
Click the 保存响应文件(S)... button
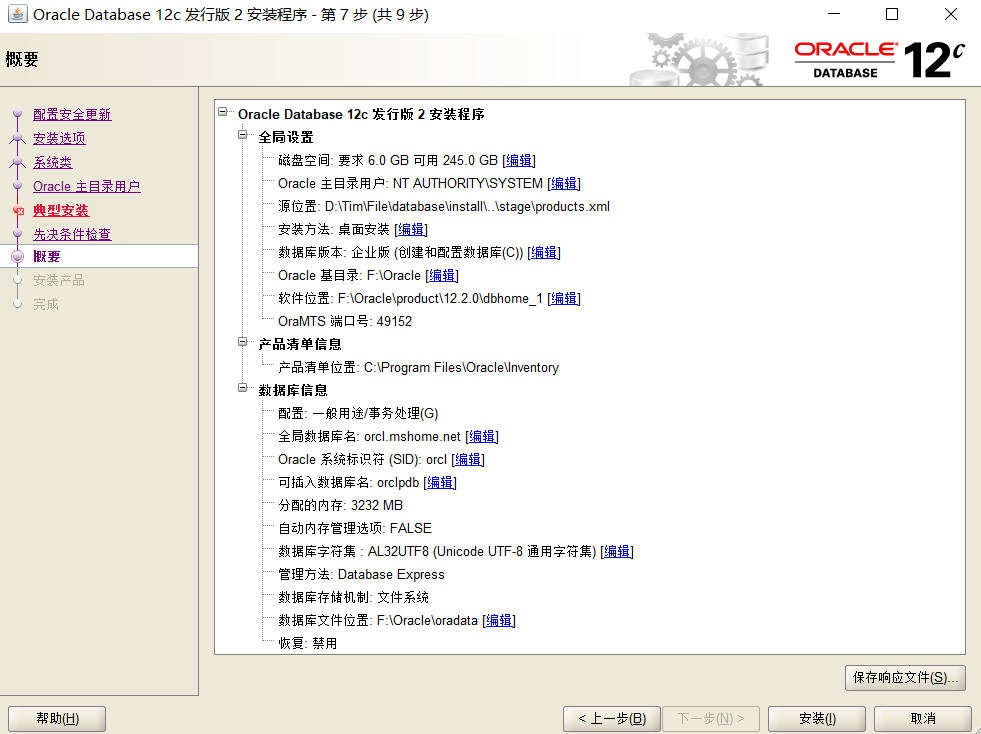click(x=905, y=678)
